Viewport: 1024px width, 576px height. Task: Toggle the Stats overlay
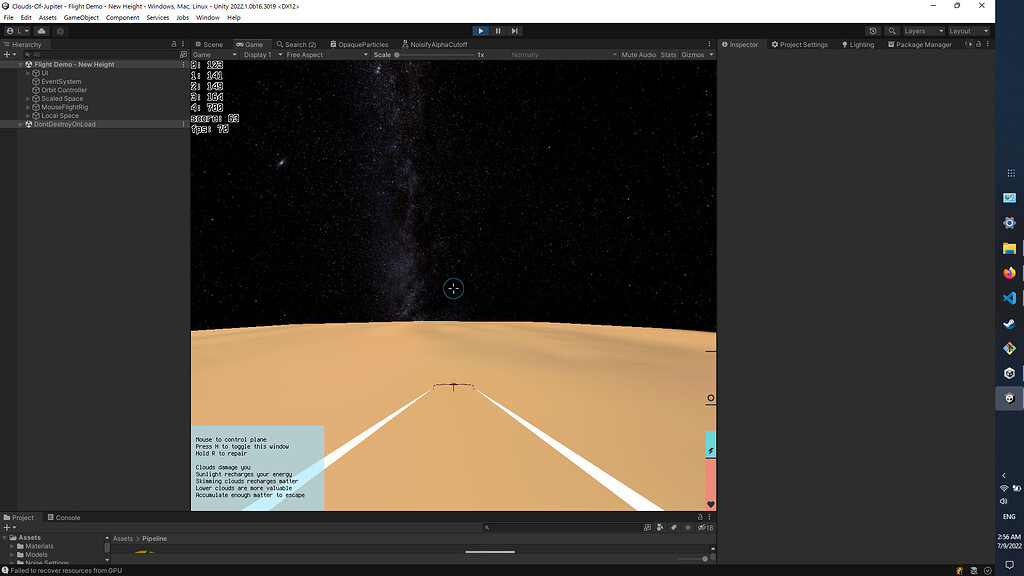click(x=668, y=55)
